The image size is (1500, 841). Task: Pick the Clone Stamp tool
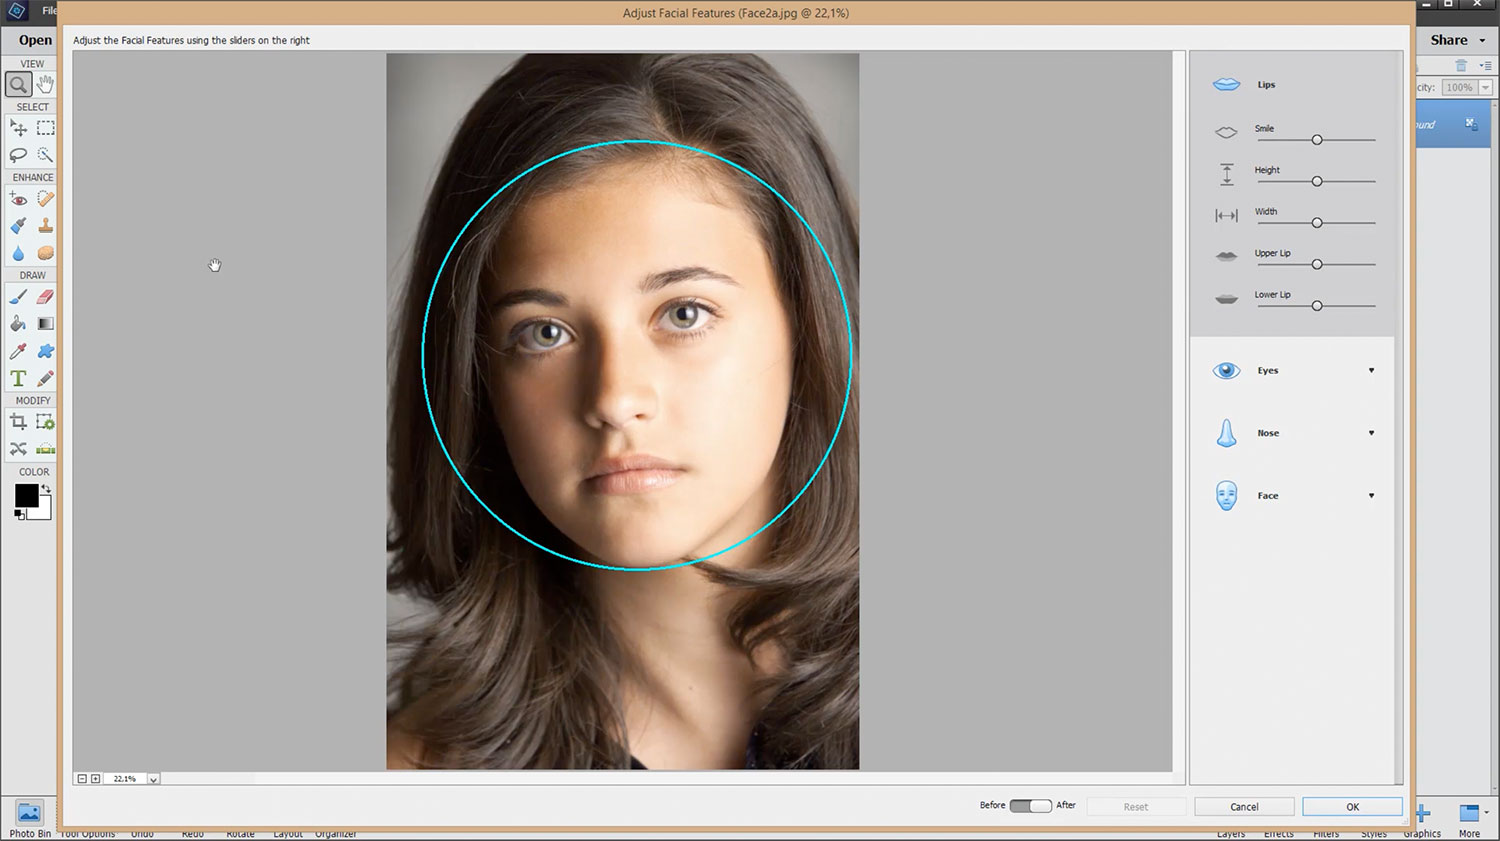(x=45, y=226)
